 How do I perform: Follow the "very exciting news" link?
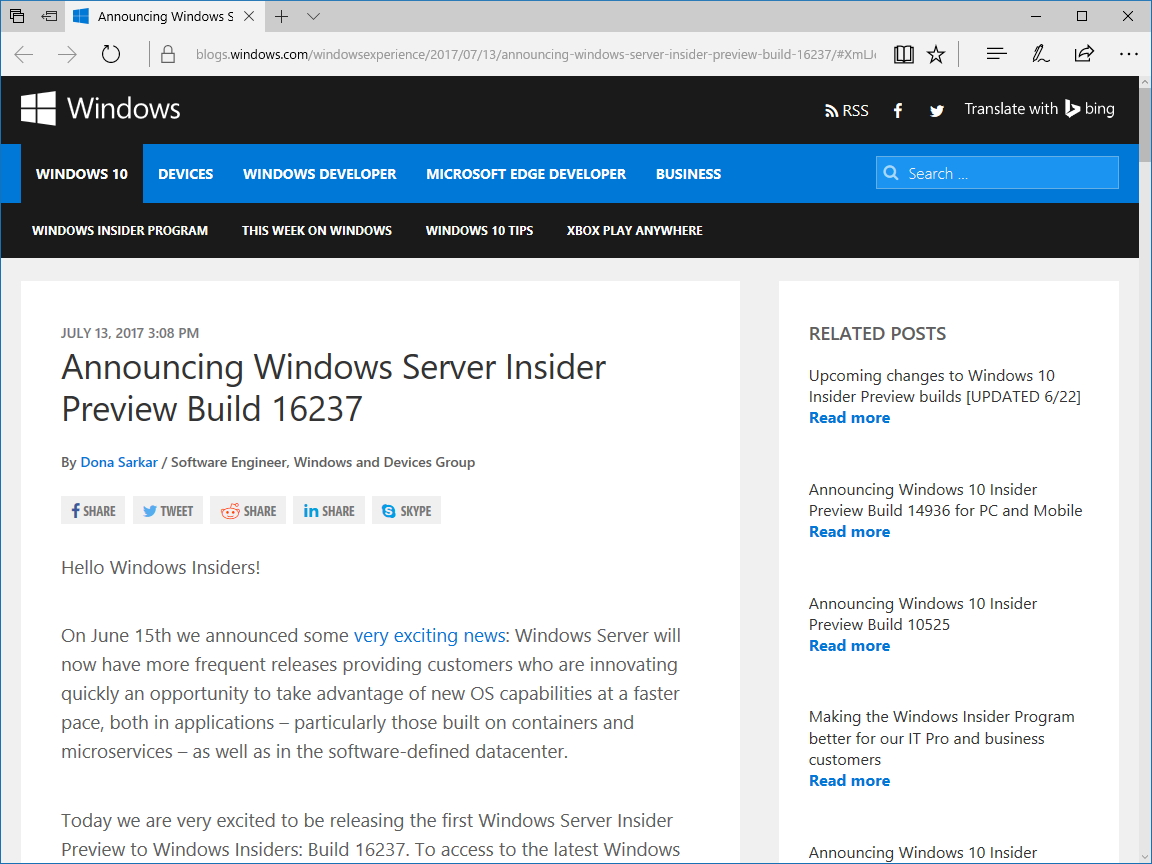click(429, 635)
